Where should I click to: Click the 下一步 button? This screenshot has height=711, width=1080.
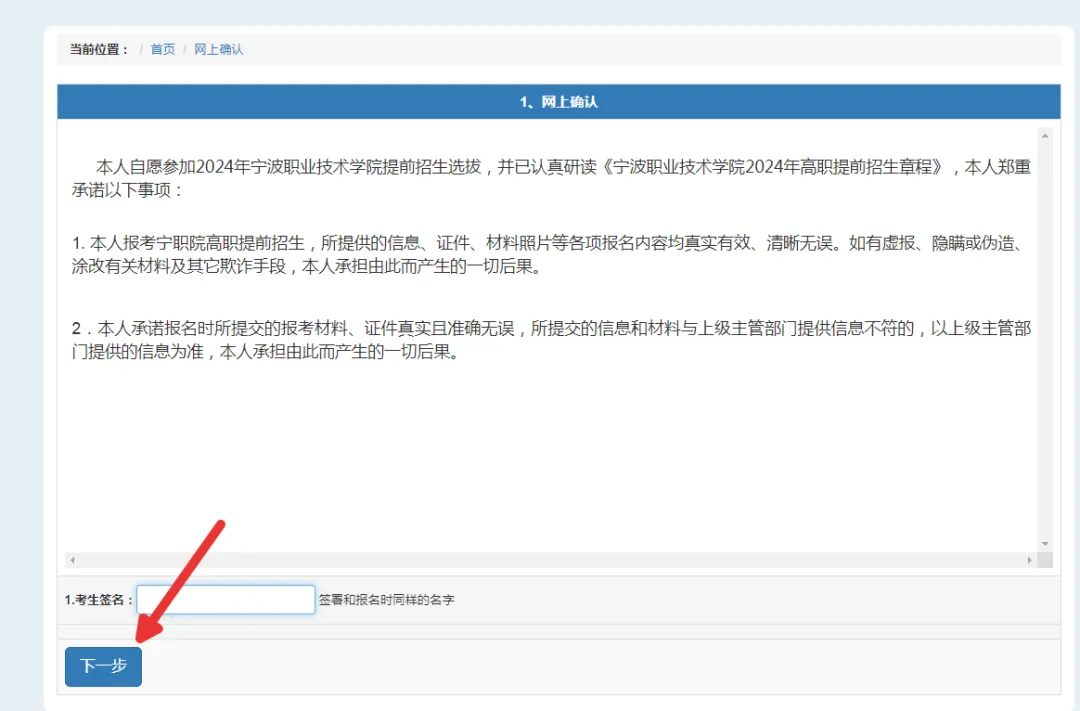(103, 666)
